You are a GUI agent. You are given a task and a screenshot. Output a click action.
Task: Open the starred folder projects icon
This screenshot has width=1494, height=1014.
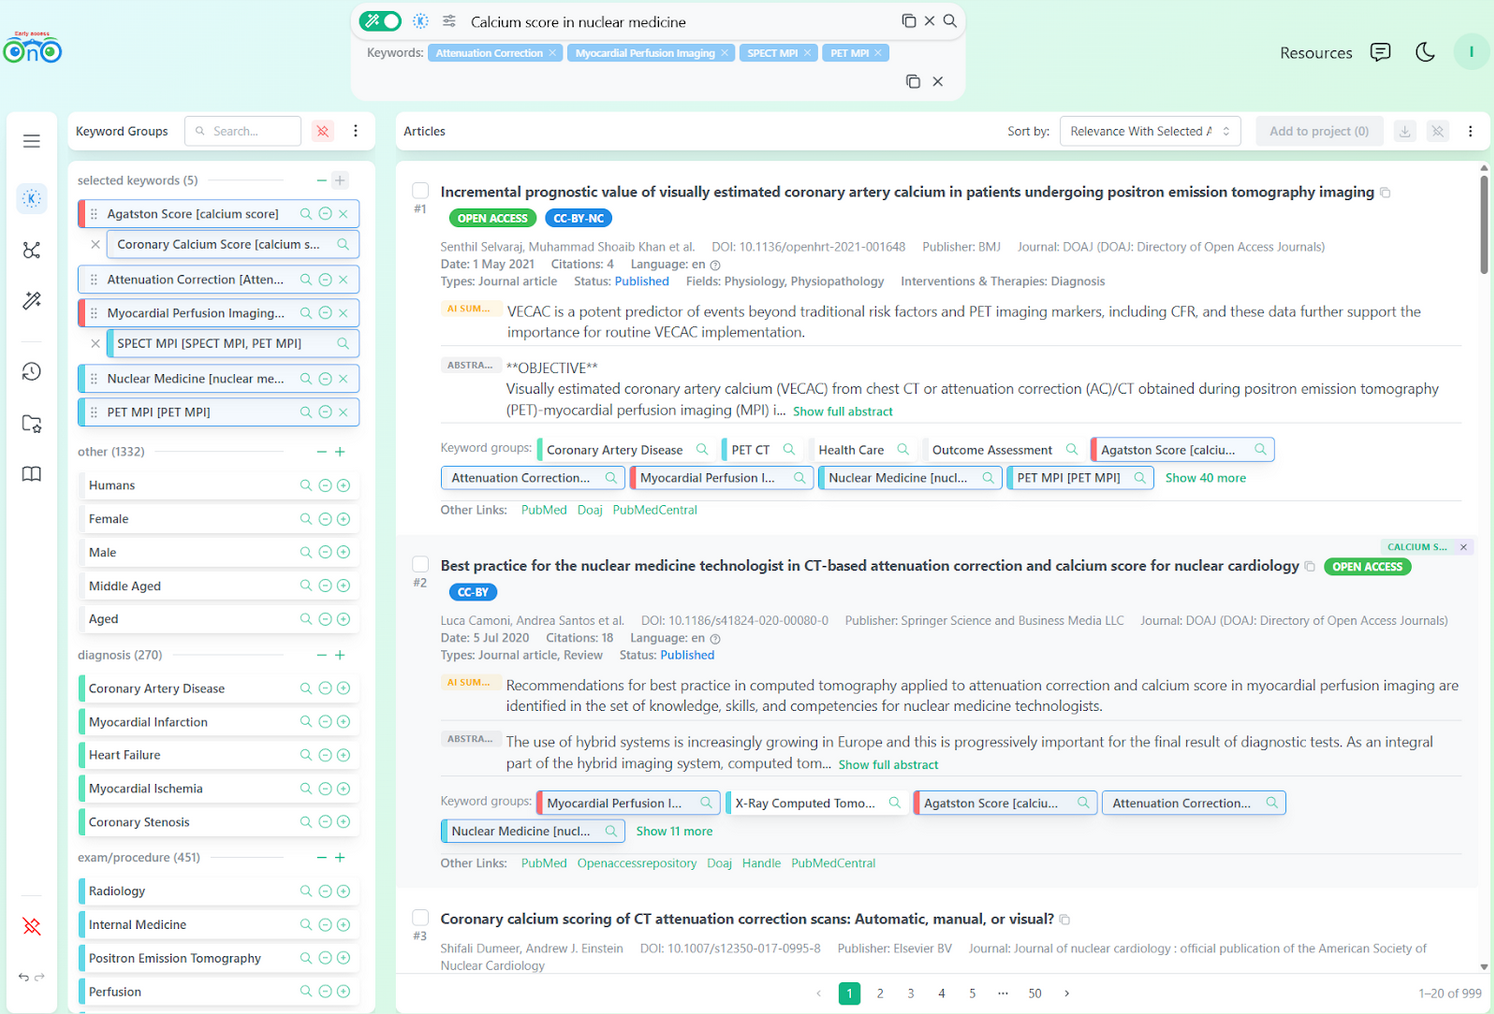32,424
